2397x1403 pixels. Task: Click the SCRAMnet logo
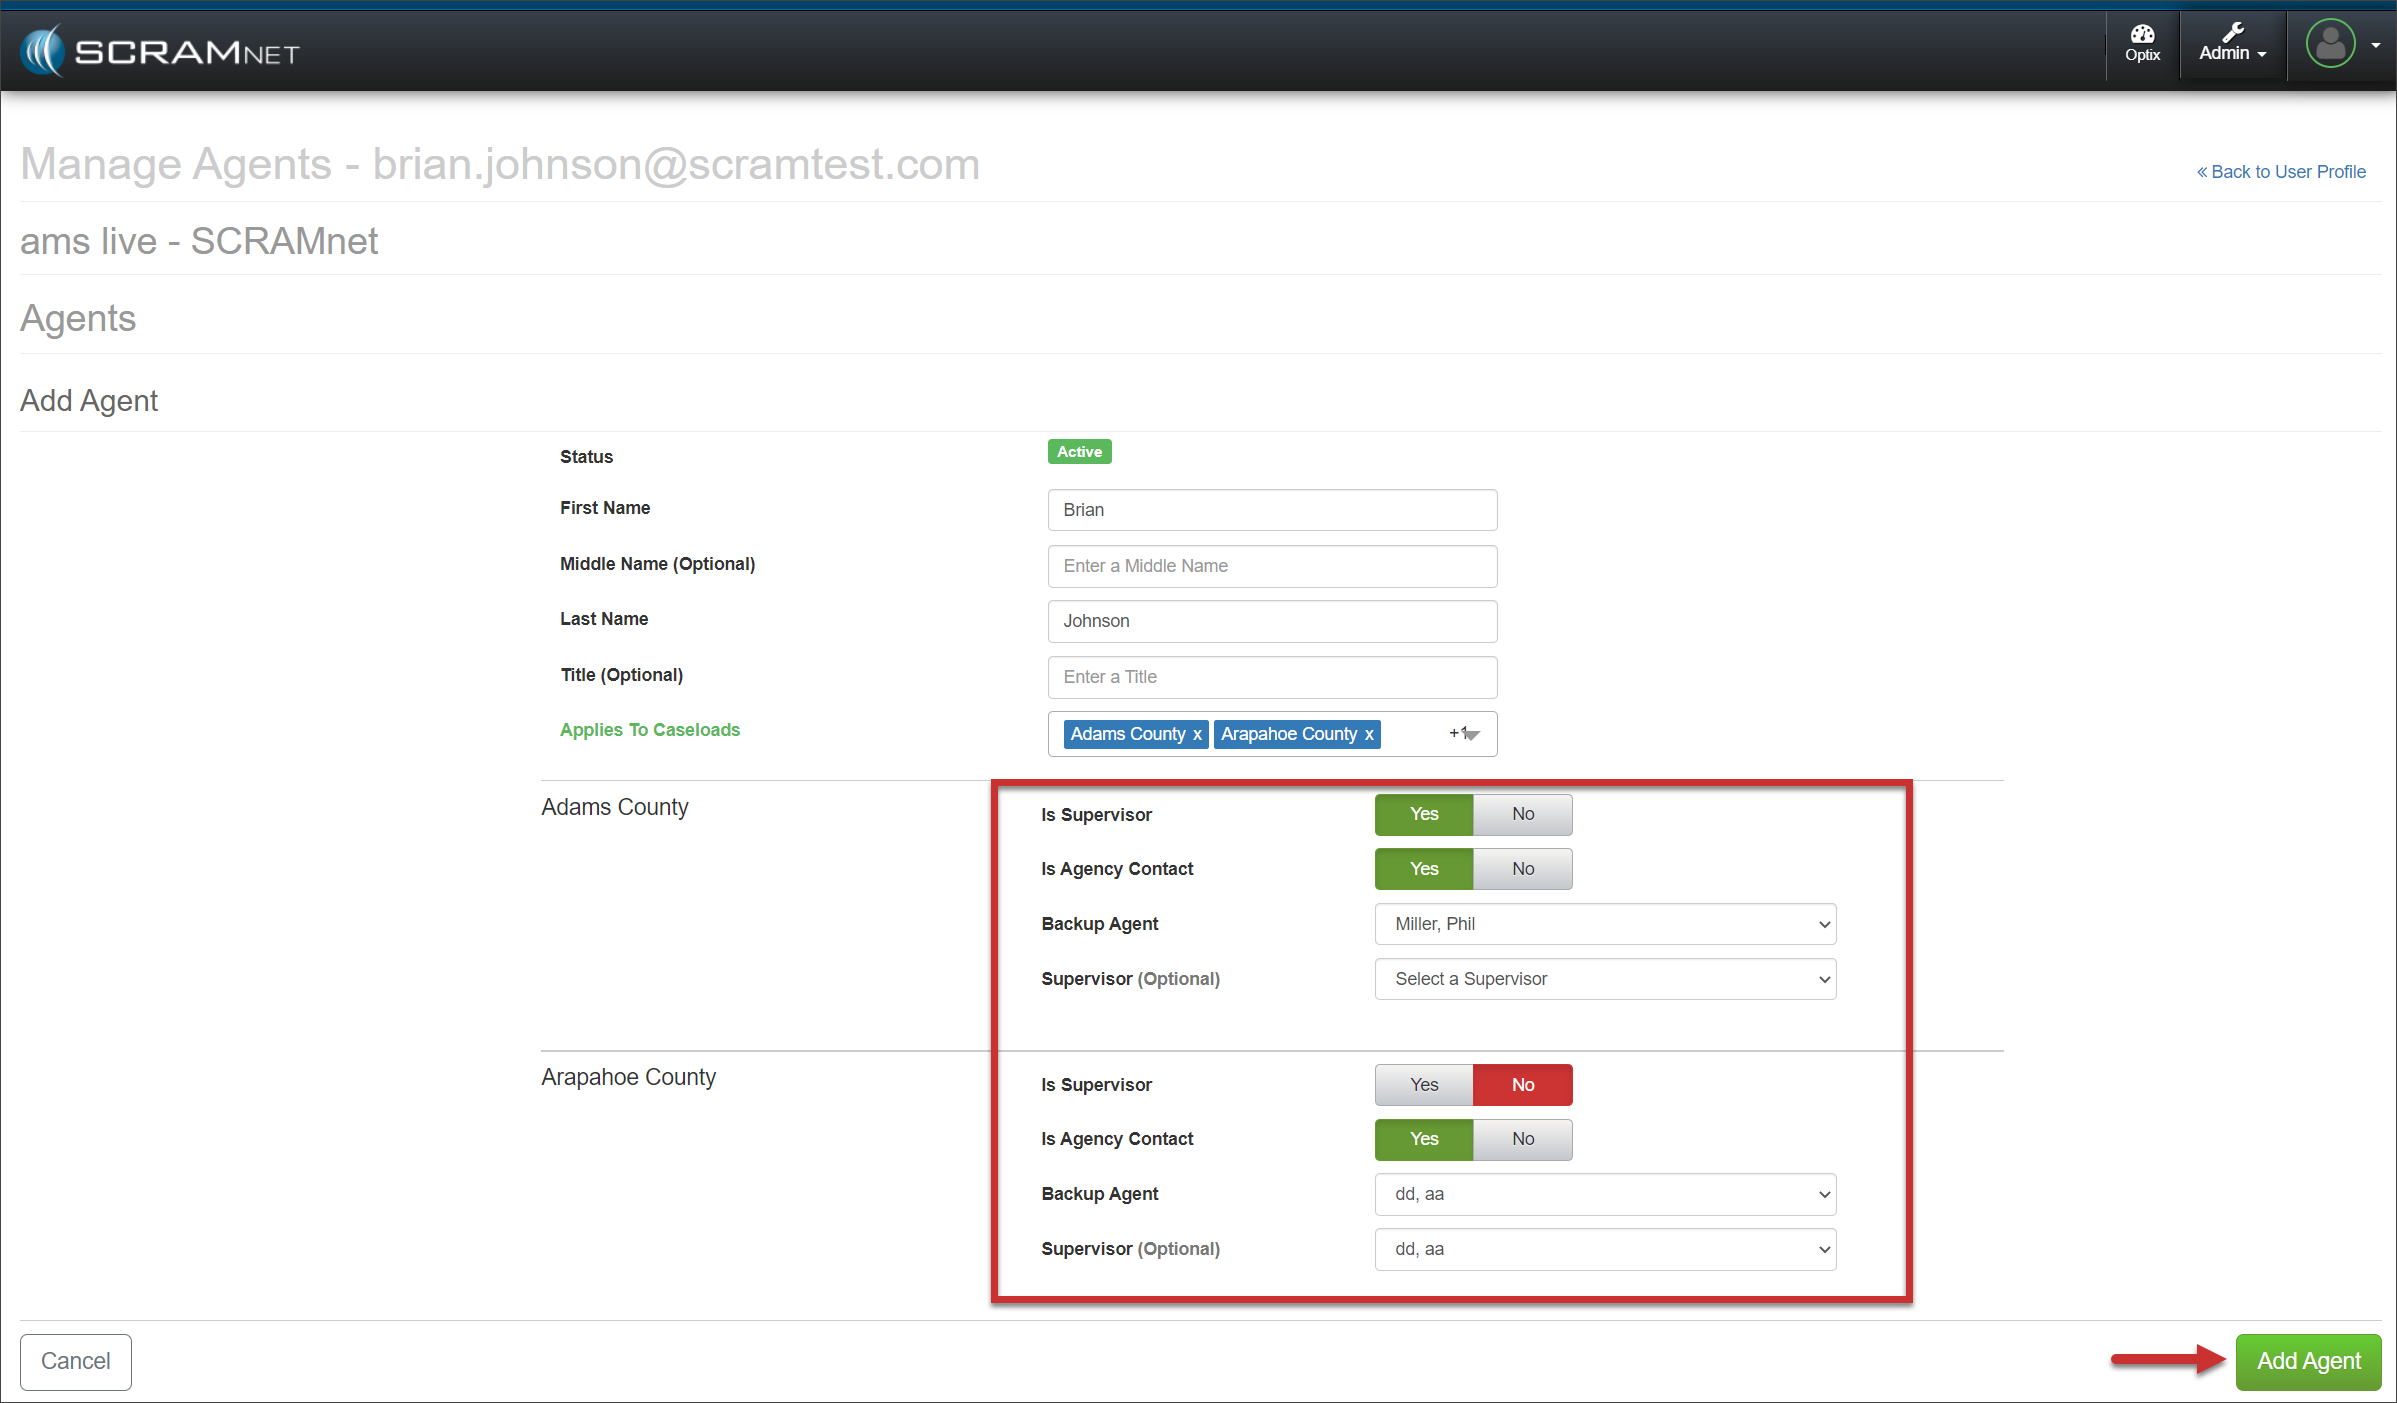pyautogui.click(x=160, y=50)
